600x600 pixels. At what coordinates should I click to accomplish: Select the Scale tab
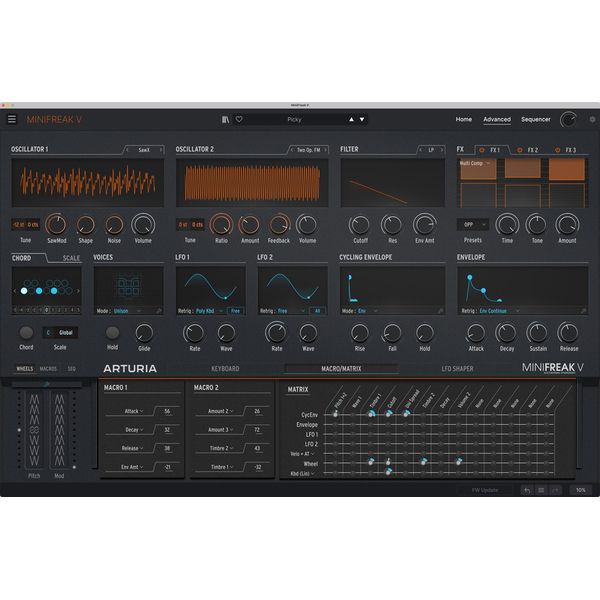pyautogui.click(x=71, y=258)
